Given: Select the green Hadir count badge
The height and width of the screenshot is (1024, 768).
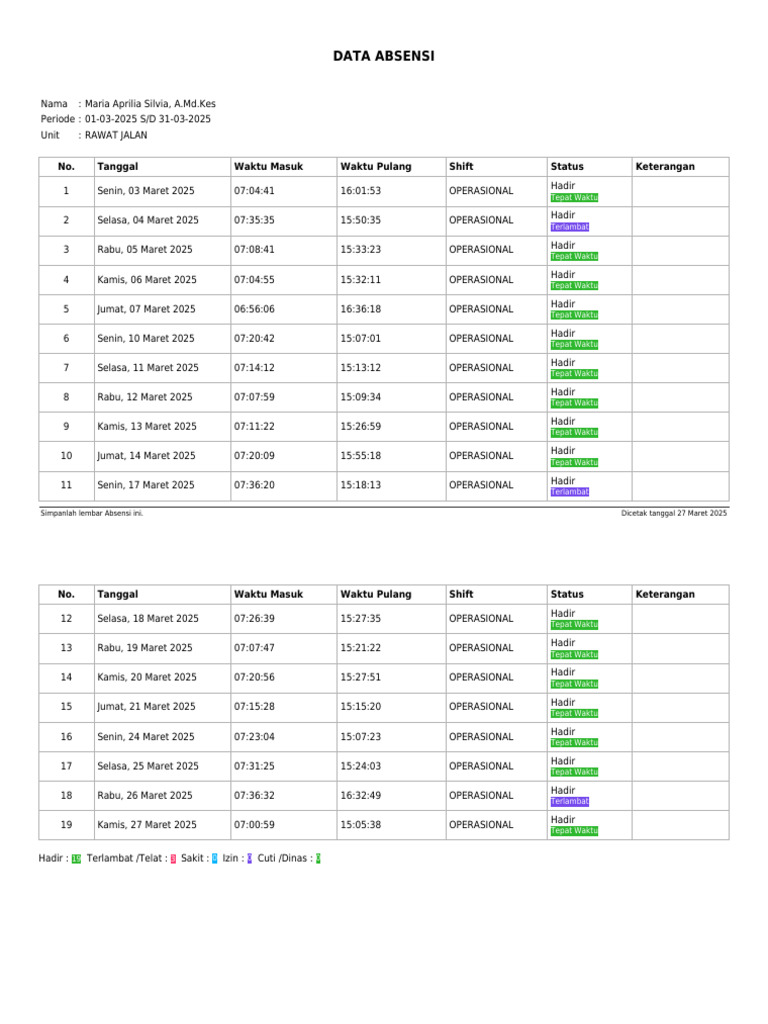Looking at the screenshot, I should pos(76,859).
